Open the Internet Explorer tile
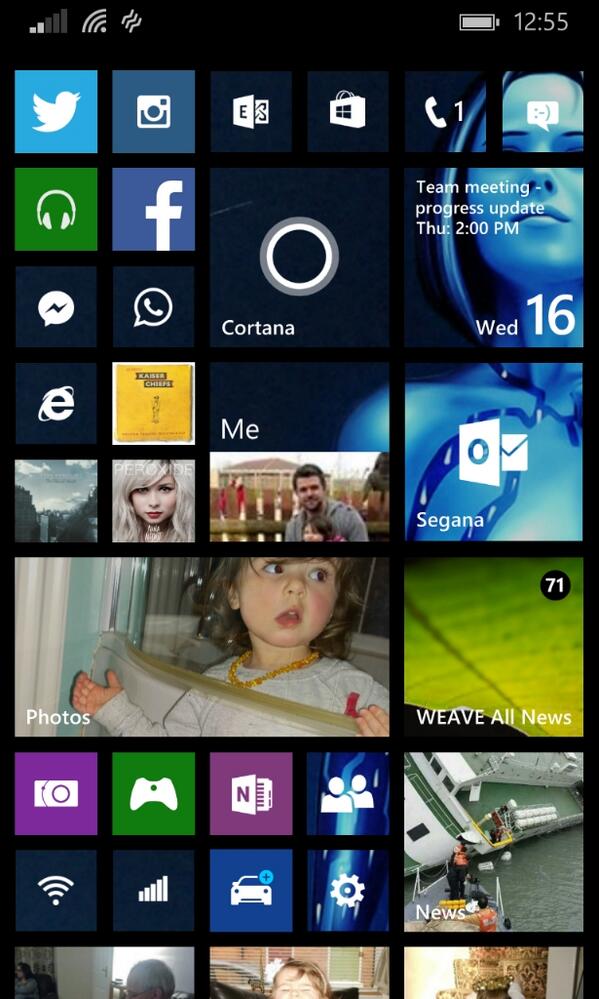 tap(56, 404)
